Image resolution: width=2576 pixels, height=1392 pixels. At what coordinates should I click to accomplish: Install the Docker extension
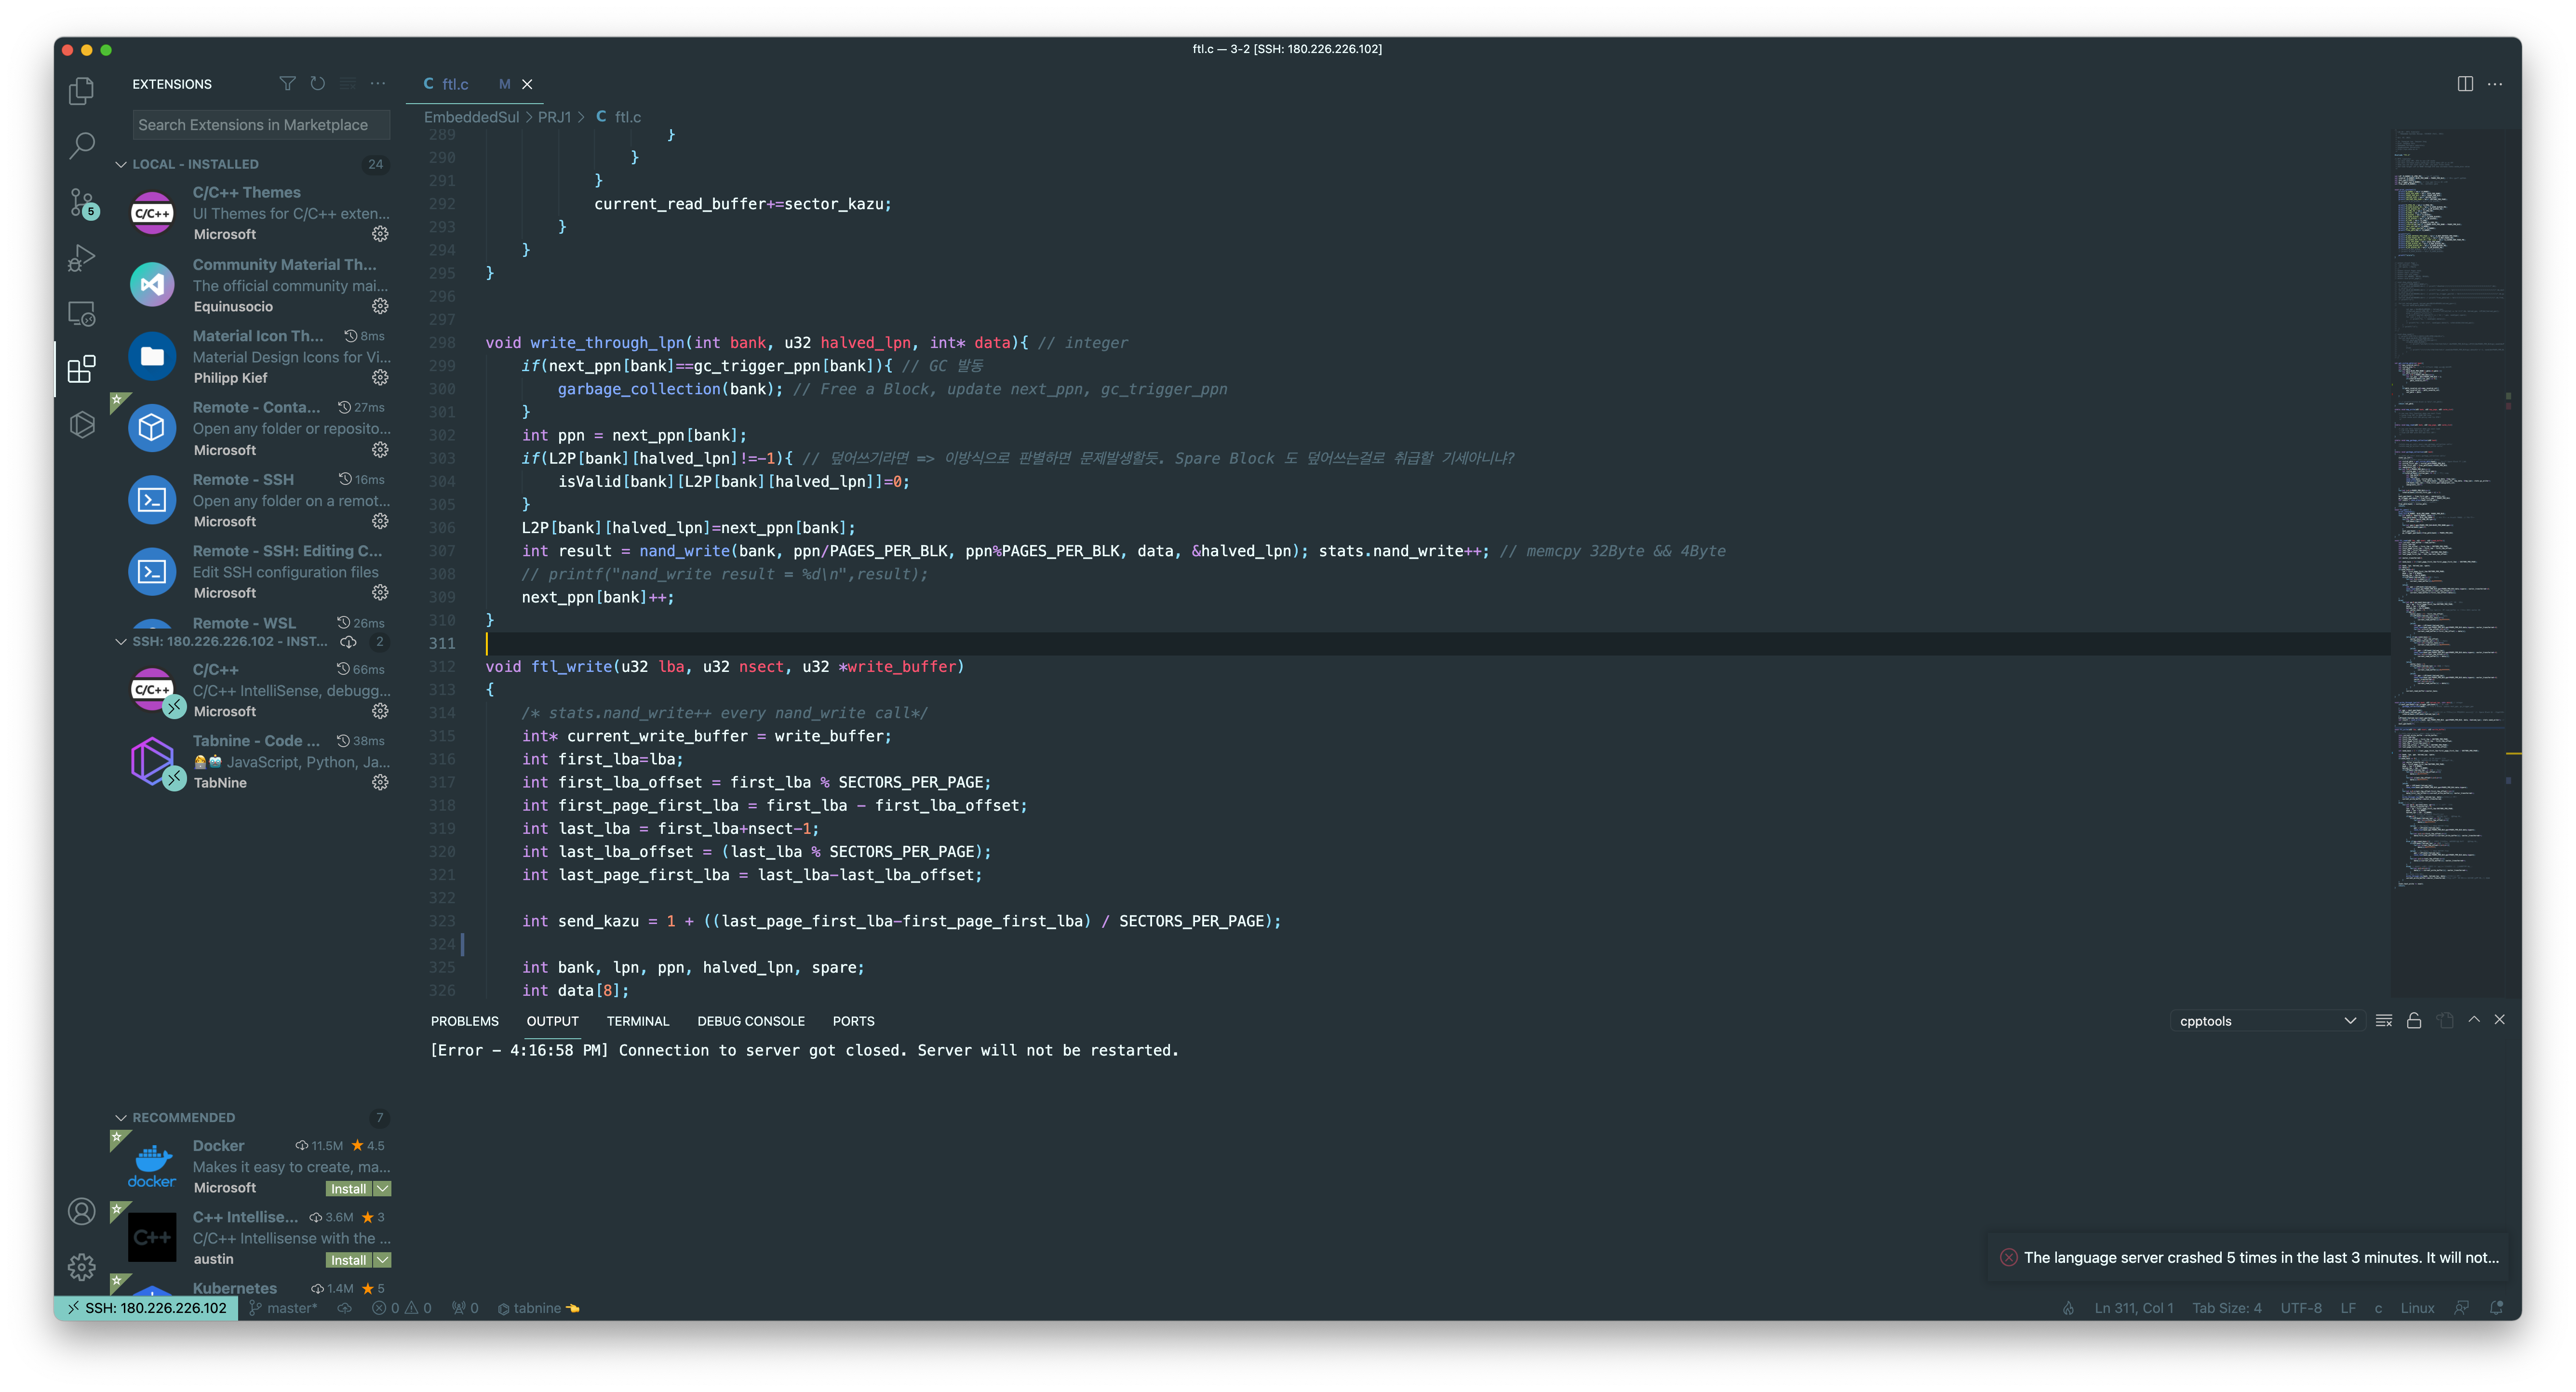click(x=348, y=1189)
